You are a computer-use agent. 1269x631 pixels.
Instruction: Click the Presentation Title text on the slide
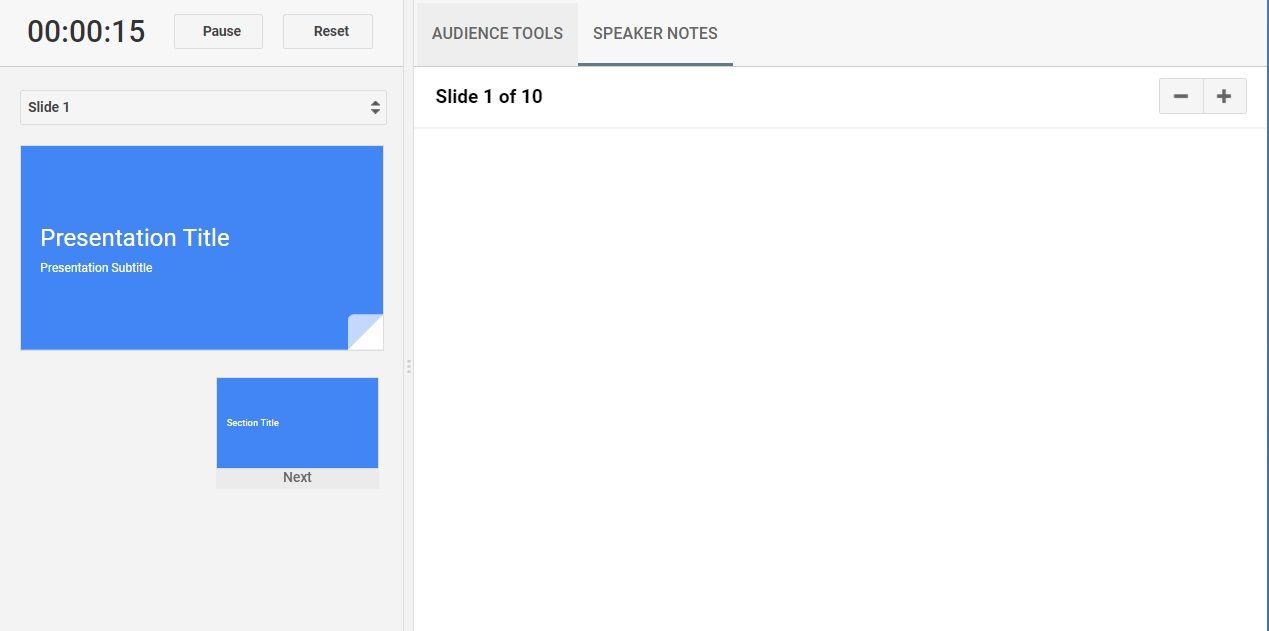tap(135, 238)
